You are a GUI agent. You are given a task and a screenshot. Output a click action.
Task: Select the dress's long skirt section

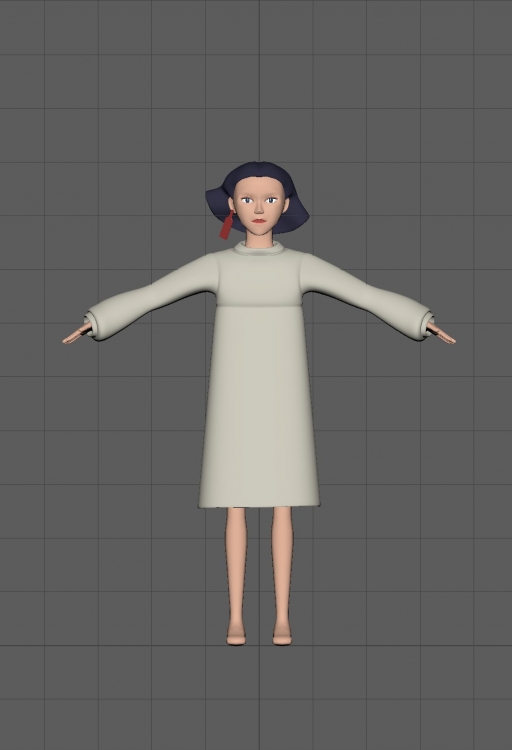pos(259,407)
